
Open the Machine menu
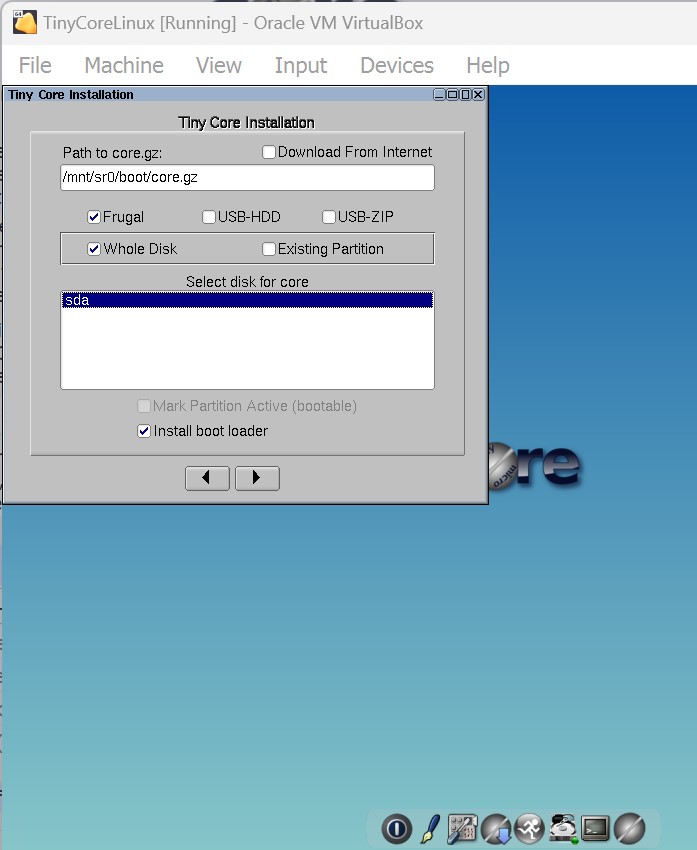tap(124, 65)
